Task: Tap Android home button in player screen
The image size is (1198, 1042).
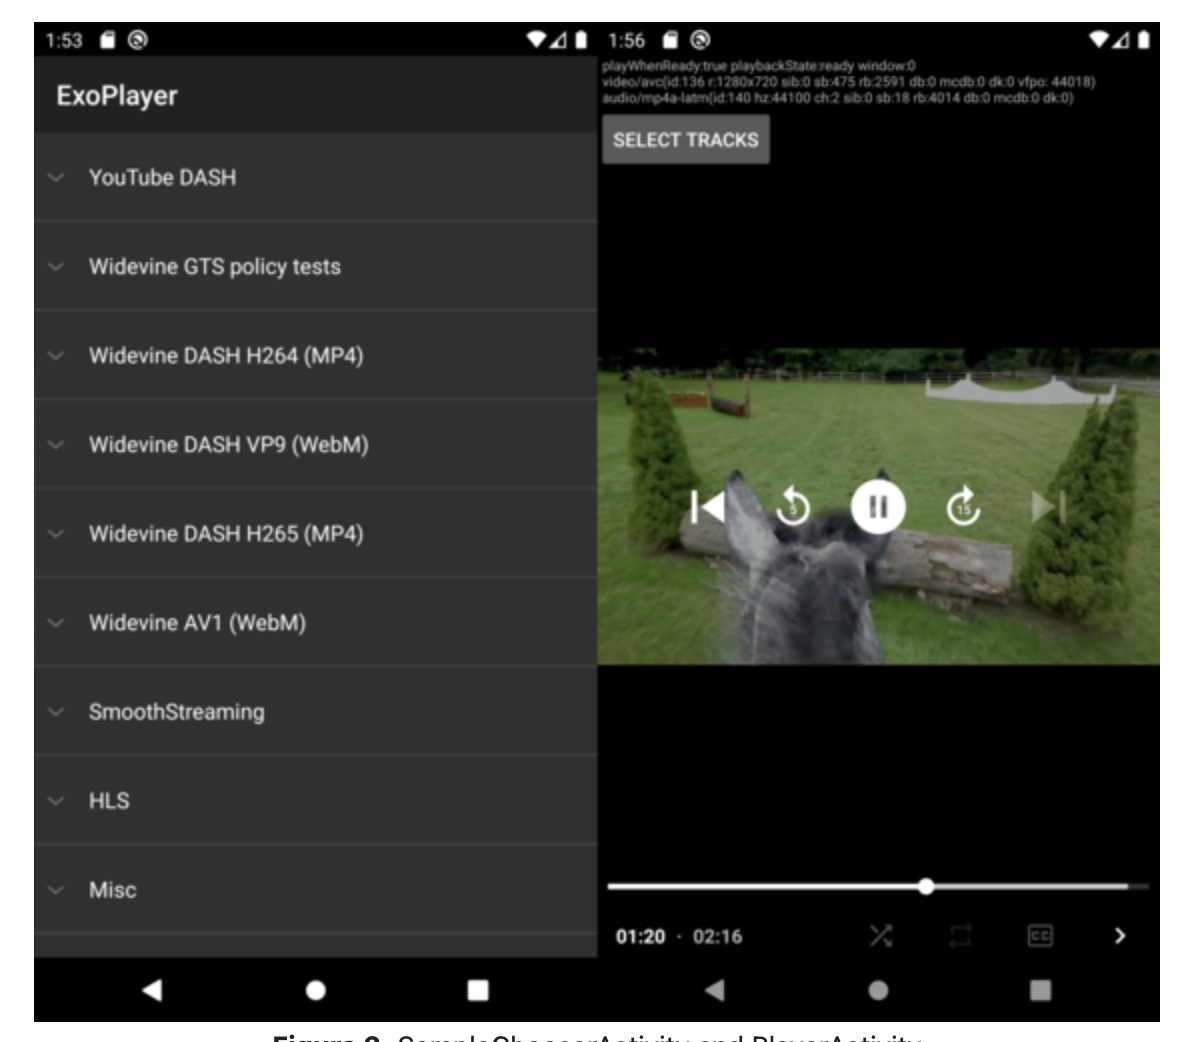Action: point(879,990)
